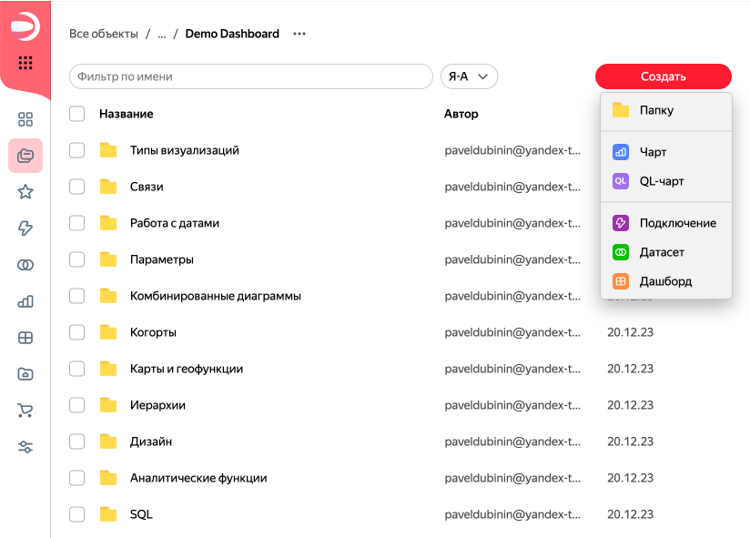Toggle the select-all checkbox beside Название
Image resolution: width=750 pixels, height=538 pixels.
coord(77,114)
